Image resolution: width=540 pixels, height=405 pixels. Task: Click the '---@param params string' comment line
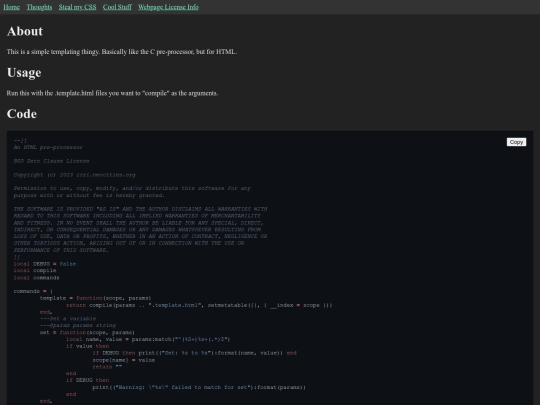[78, 325]
